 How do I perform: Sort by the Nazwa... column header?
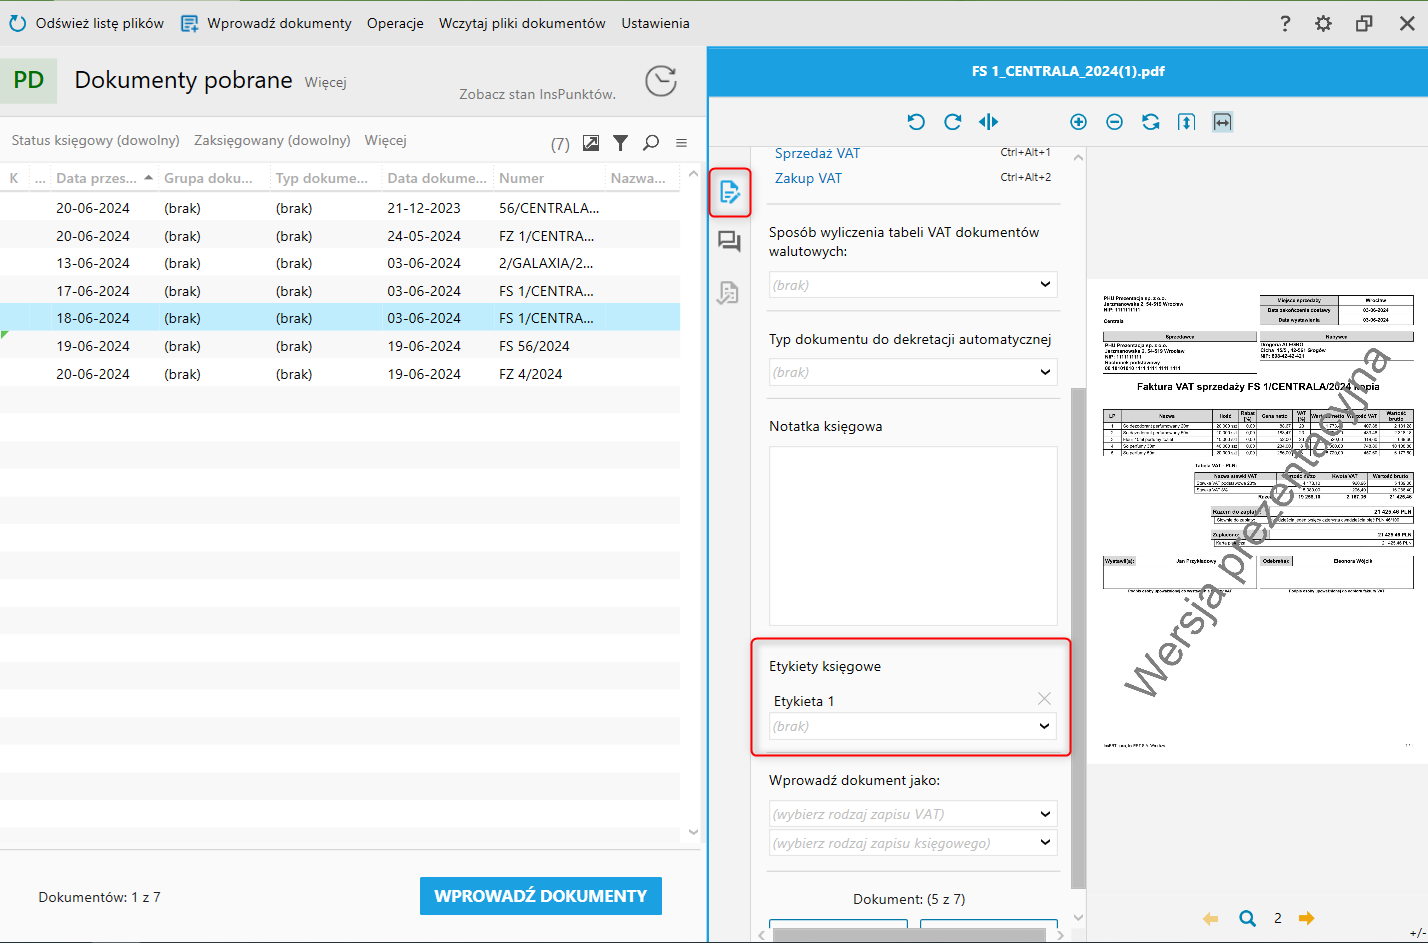click(641, 178)
